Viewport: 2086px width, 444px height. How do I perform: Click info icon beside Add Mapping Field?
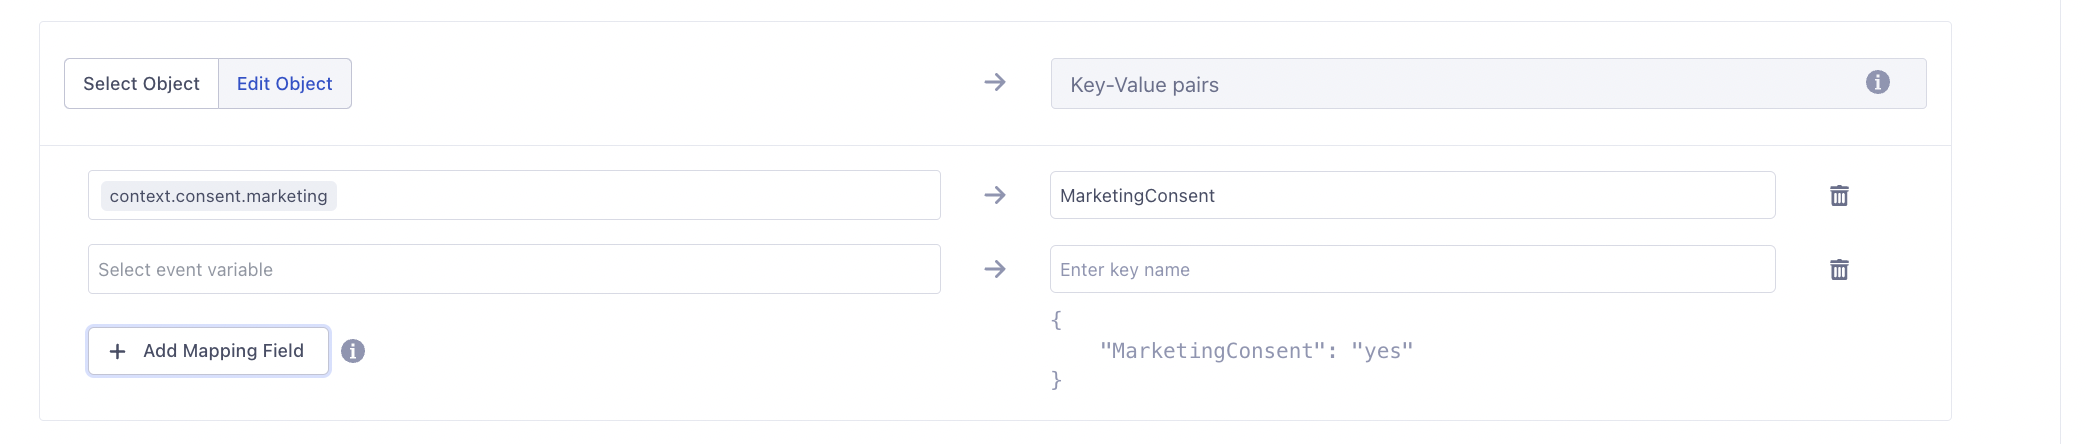[353, 351]
